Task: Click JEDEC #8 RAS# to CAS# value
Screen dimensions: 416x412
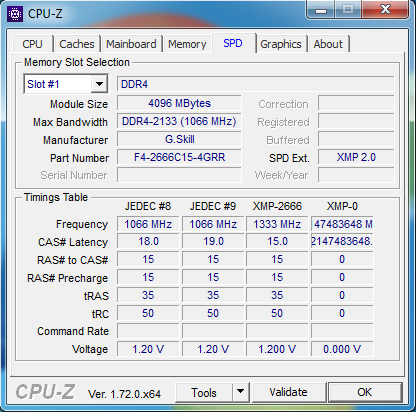Action: [148, 259]
